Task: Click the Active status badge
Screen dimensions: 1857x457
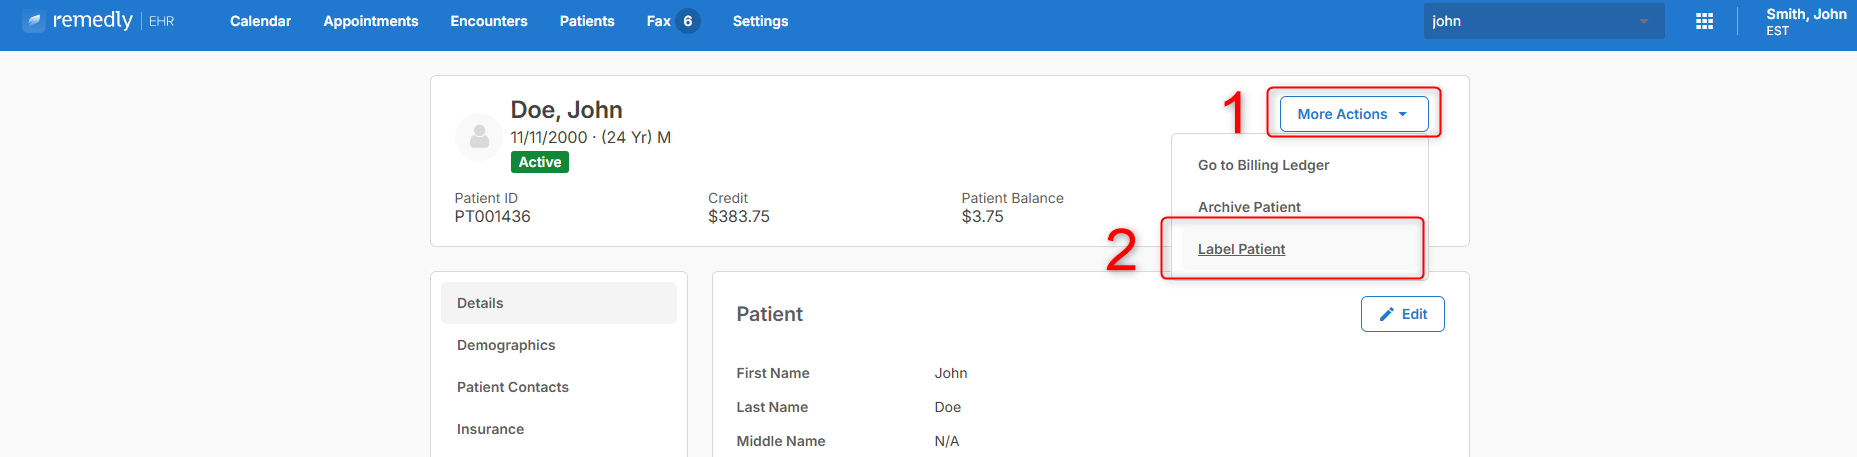Action: tap(540, 162)
